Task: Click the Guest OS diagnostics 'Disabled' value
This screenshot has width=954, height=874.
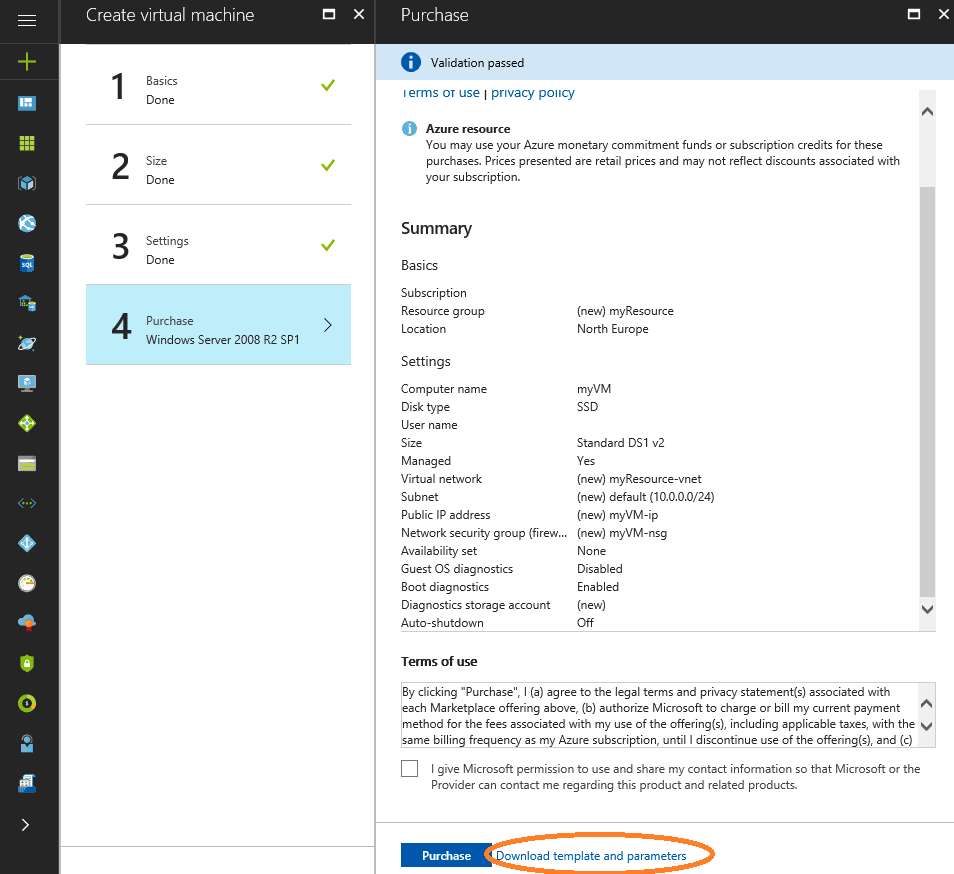Action: 599,569
